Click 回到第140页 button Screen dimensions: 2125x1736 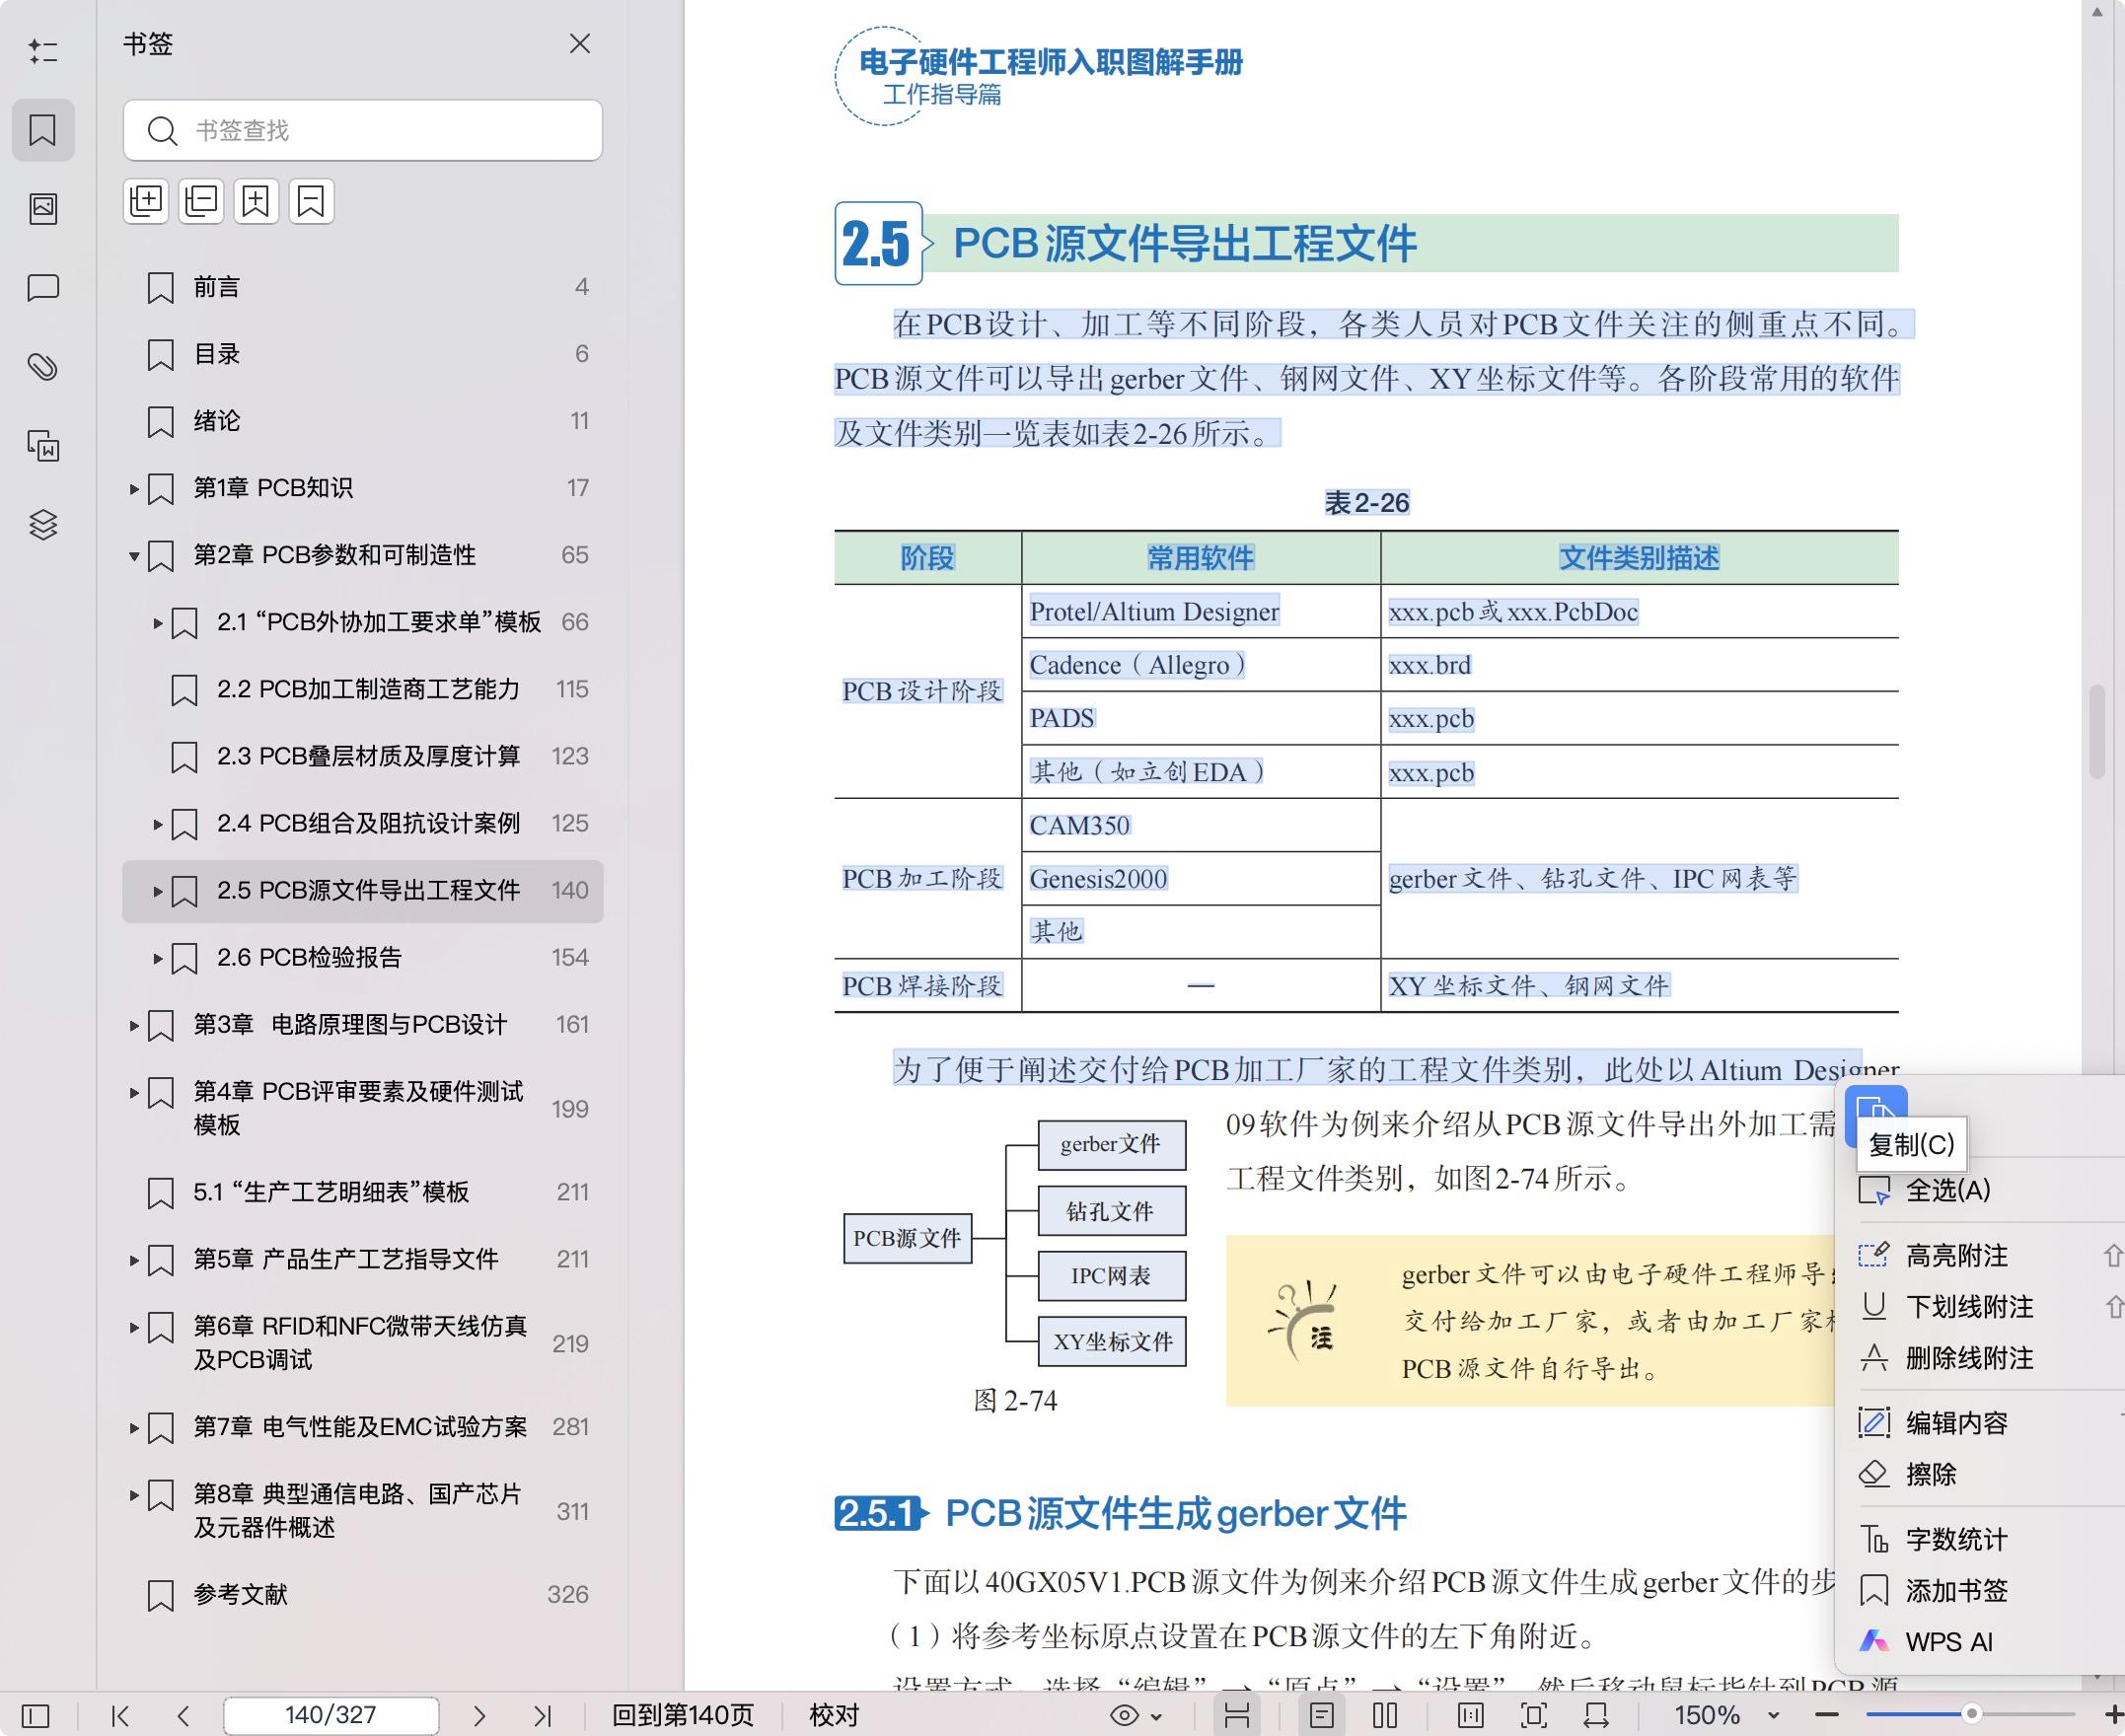tap(683, 1716)
